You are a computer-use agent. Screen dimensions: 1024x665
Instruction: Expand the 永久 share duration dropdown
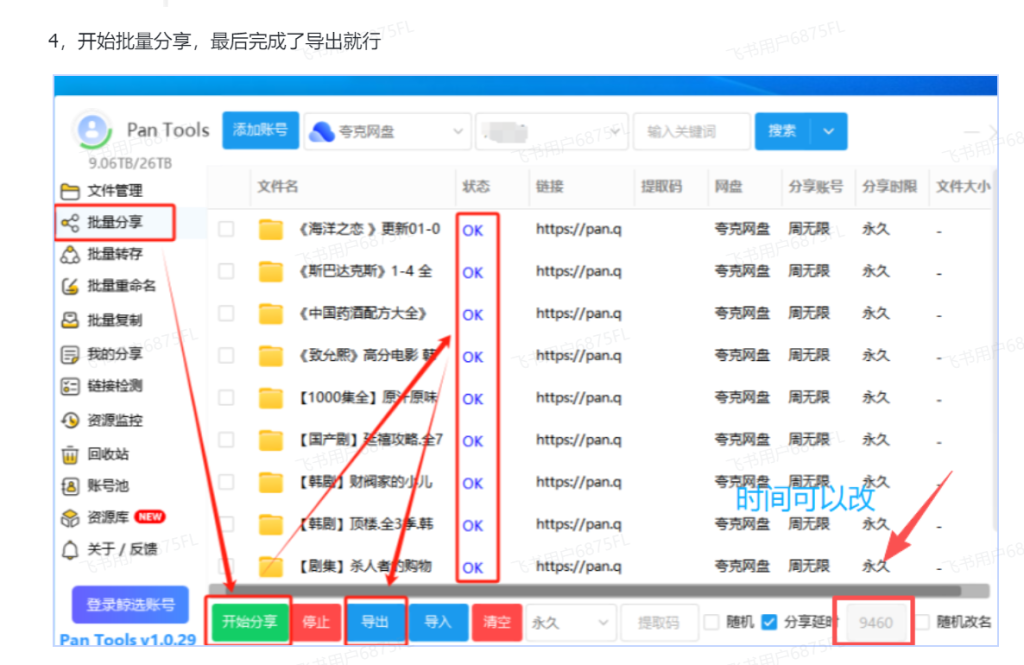[x=570, y=622]
